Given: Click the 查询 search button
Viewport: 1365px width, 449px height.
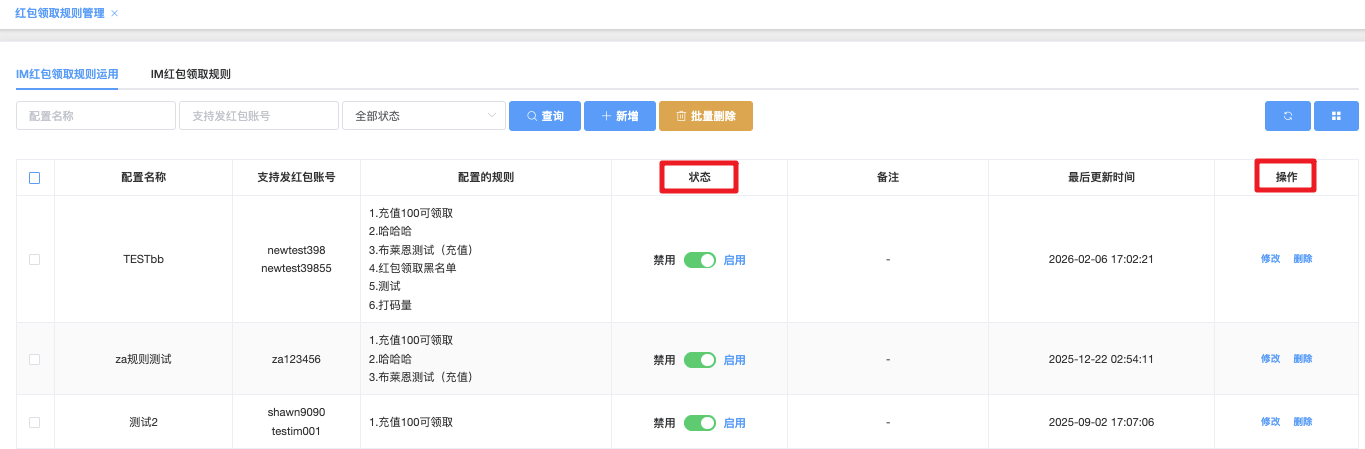Looking at the screenshot, I should pos(544,116).
